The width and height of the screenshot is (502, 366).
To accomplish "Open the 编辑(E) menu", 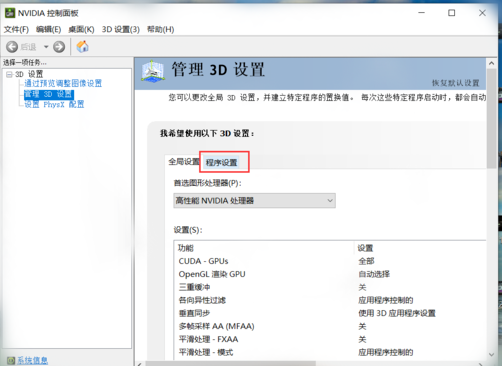I will pyautogui.click(x=49, y=30).
